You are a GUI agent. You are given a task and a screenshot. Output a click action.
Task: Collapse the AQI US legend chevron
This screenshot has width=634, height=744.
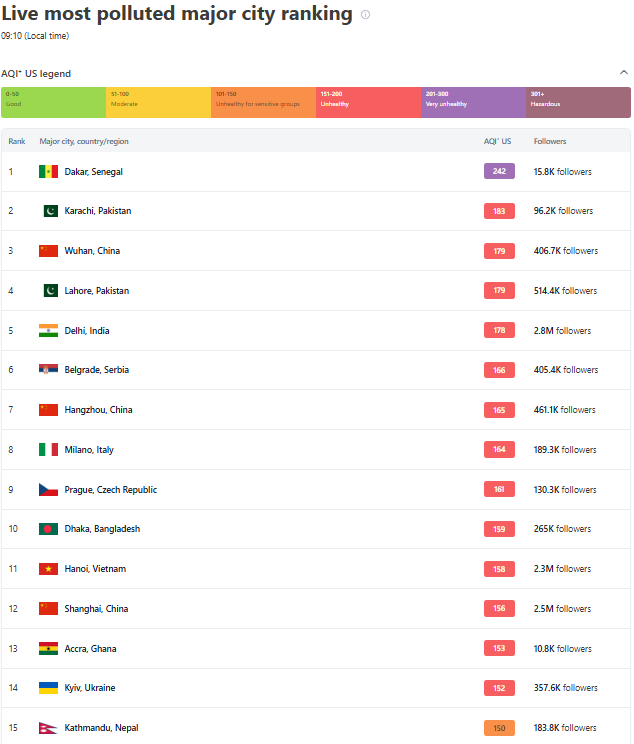(624, 73)
